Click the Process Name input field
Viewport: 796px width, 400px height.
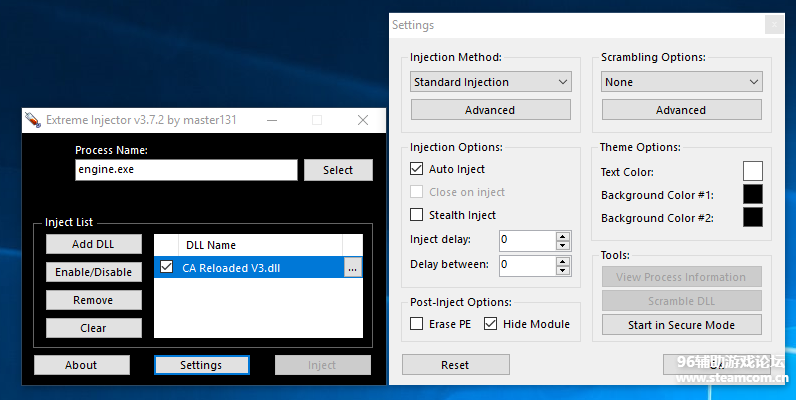point(186,170)
